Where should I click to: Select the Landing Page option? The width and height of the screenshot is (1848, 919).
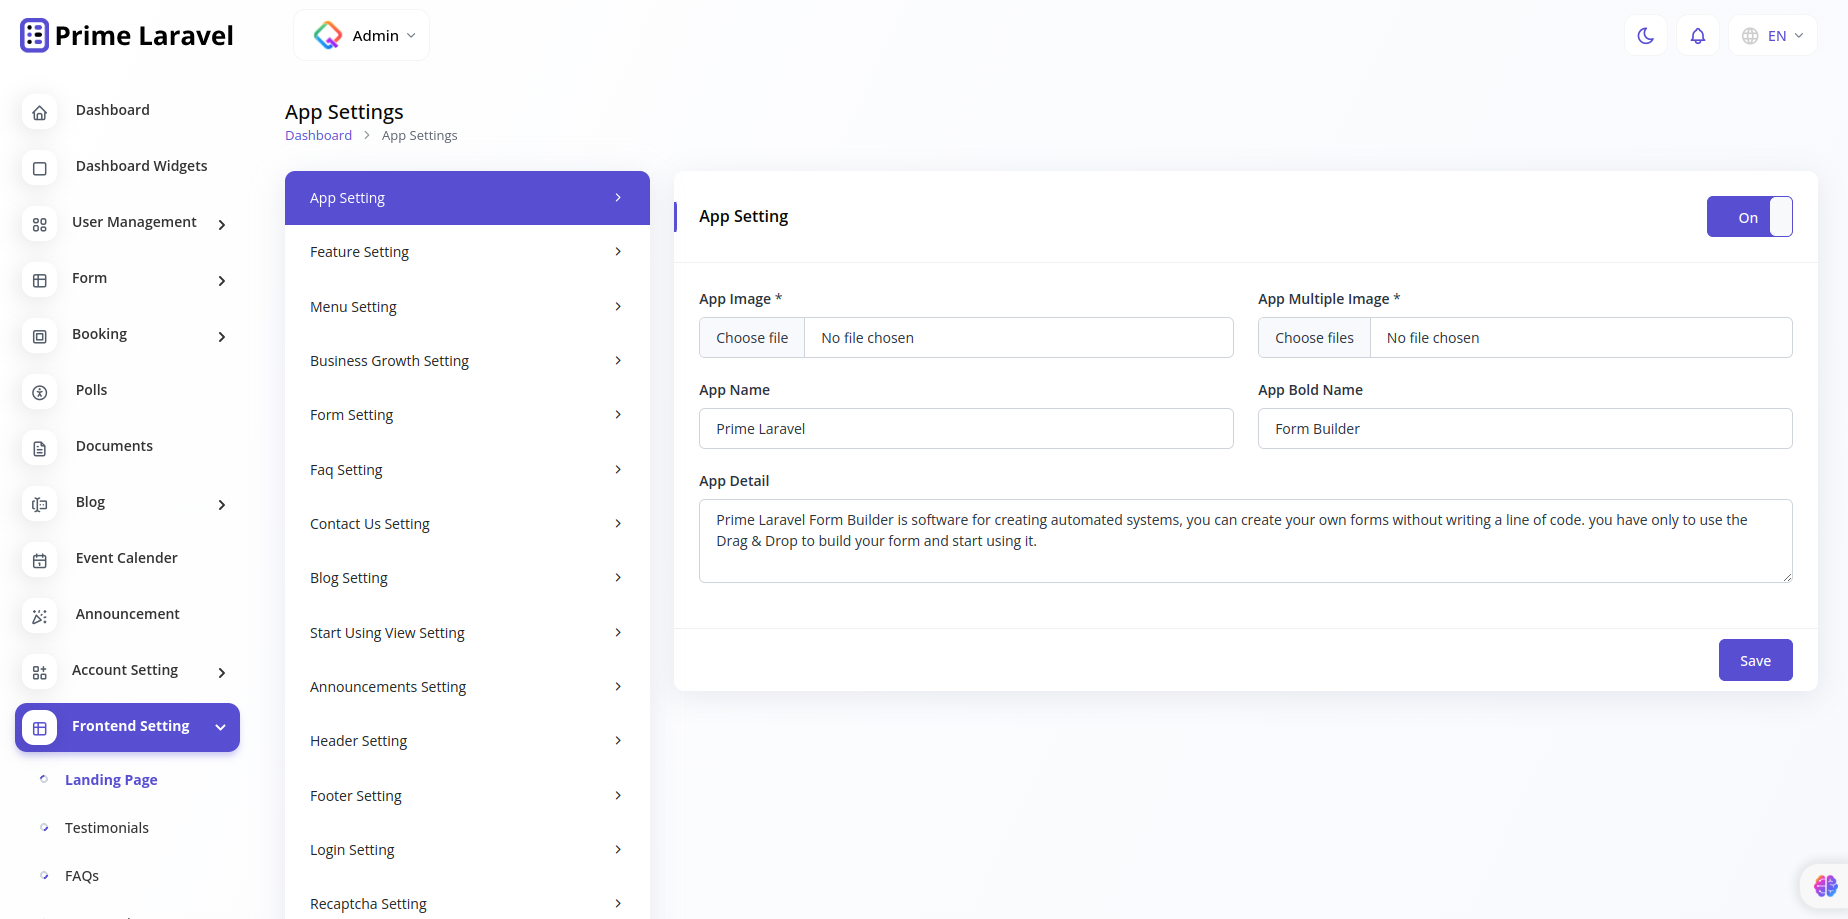(x=111, y=779)
